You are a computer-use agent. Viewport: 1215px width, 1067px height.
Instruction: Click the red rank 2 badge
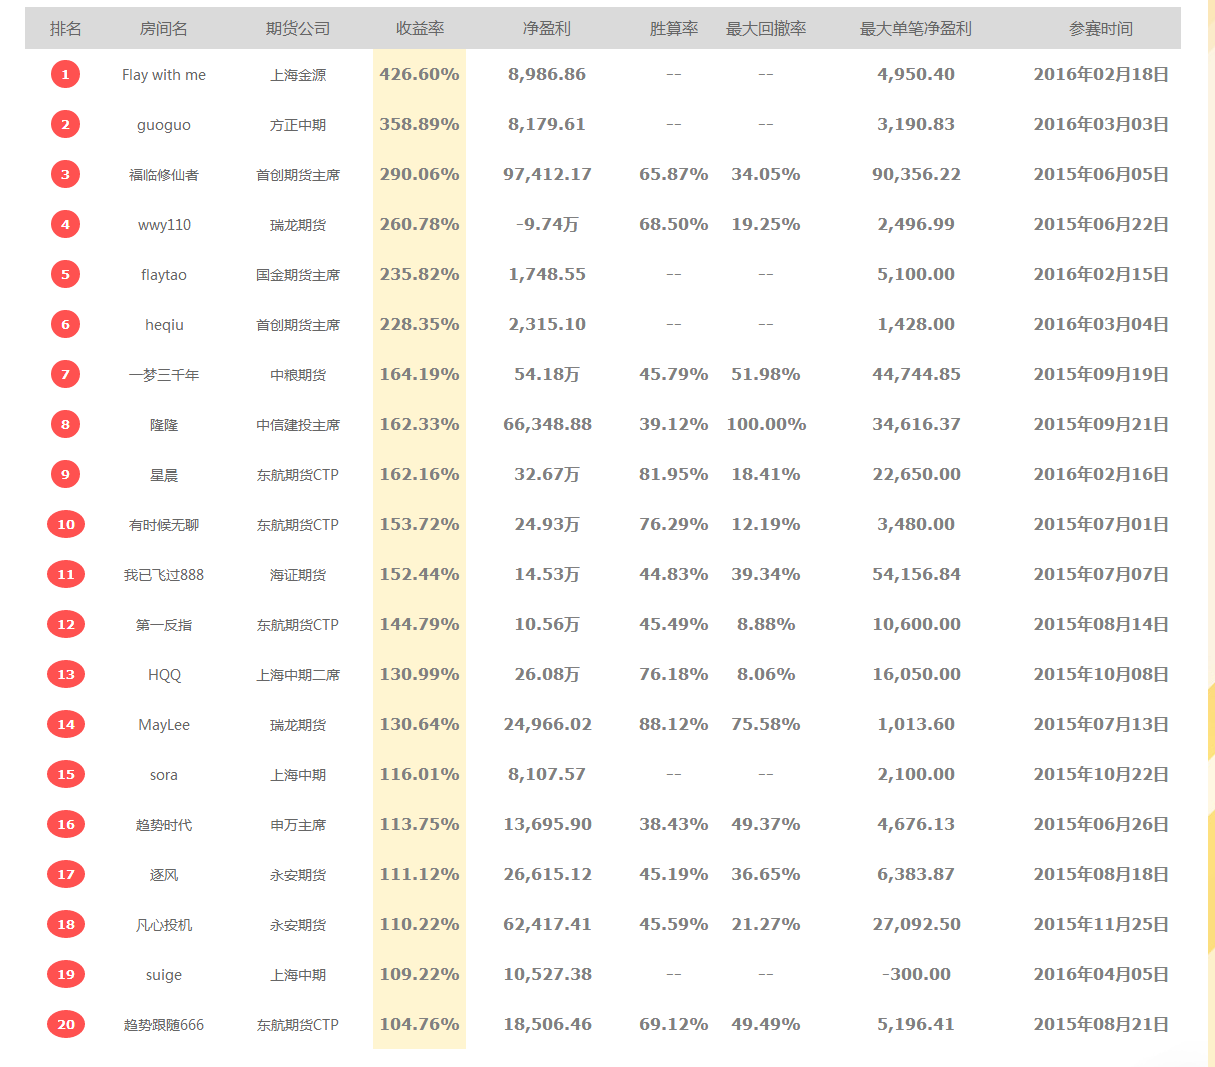tap(66, 124)
